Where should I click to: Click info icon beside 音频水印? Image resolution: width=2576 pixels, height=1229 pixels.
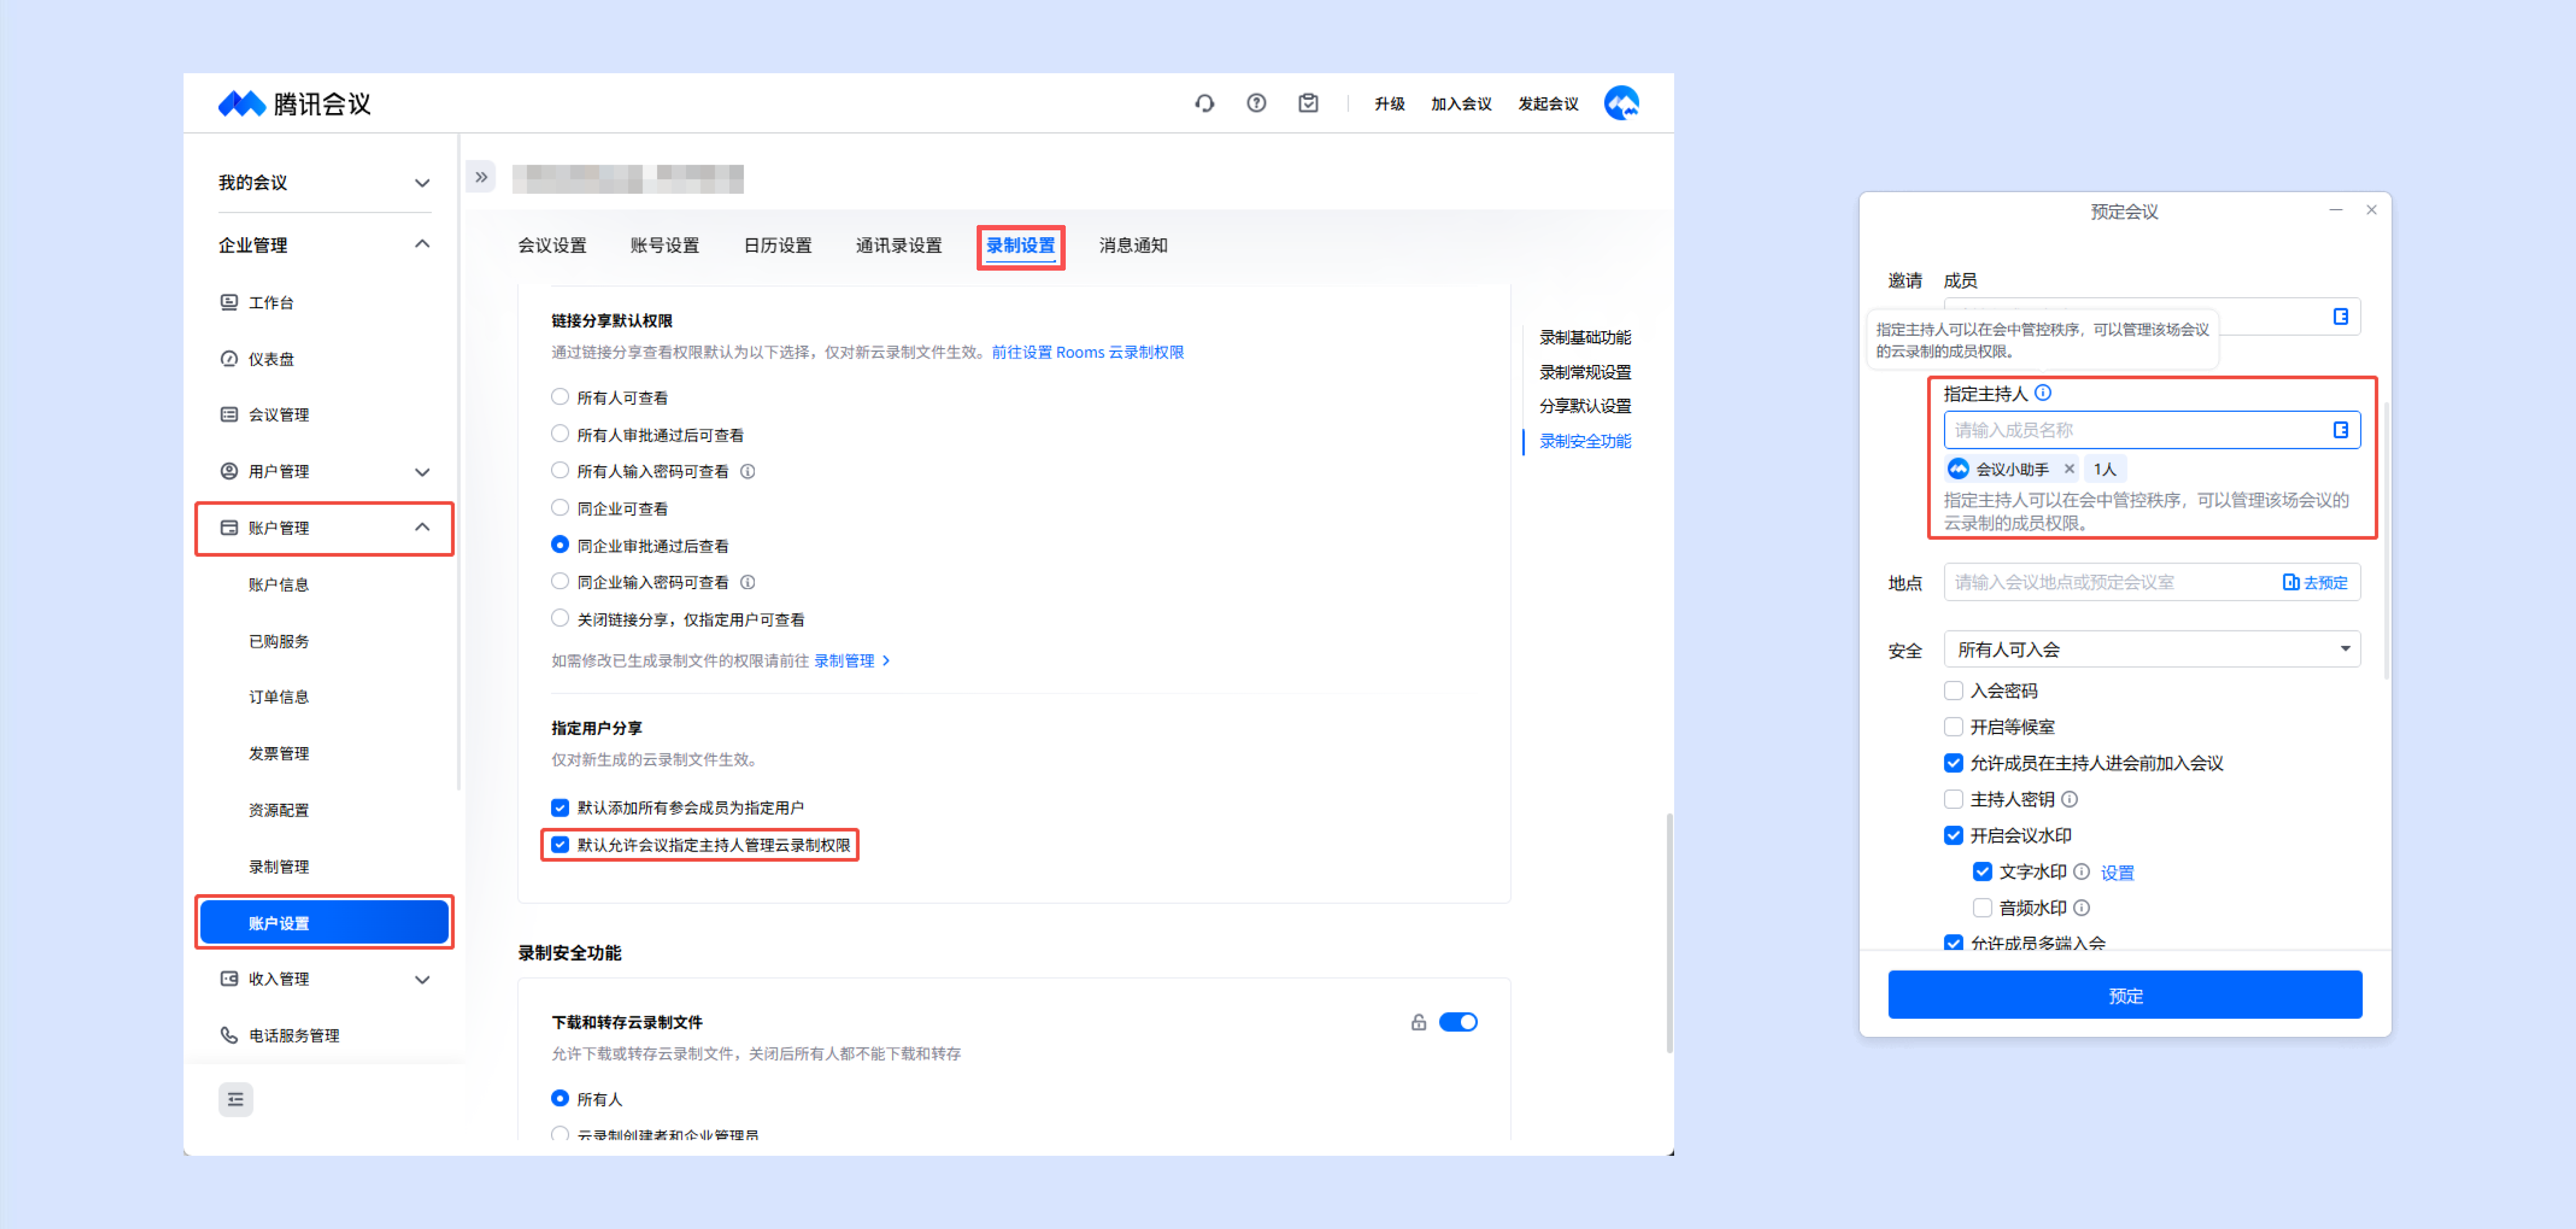tap(2081, 908)
